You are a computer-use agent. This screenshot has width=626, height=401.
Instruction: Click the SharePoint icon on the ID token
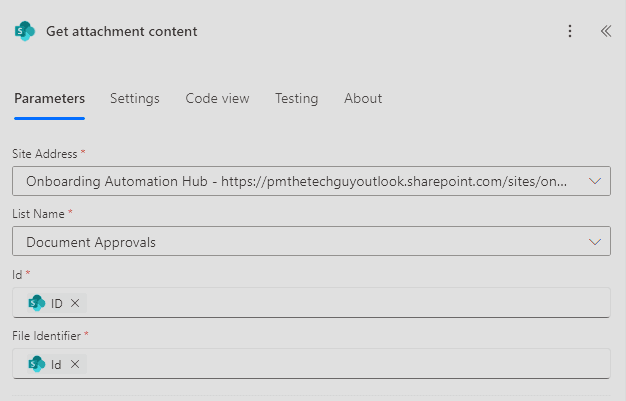pos(37,303)
